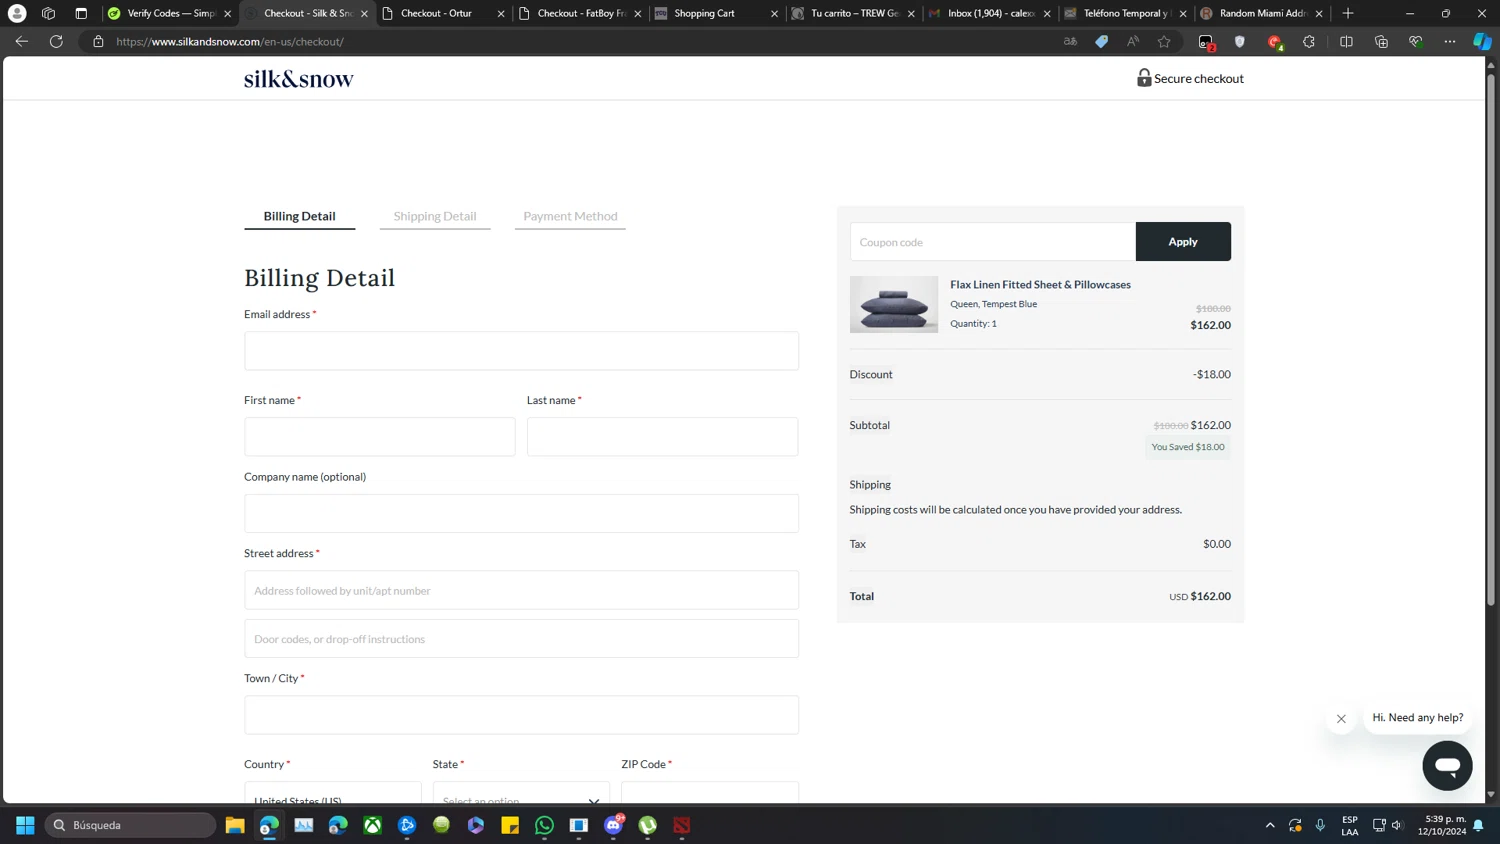Screen dimensions: 1500x844
Task: Focus the Town / City field
Action: [x=521, y=715]
